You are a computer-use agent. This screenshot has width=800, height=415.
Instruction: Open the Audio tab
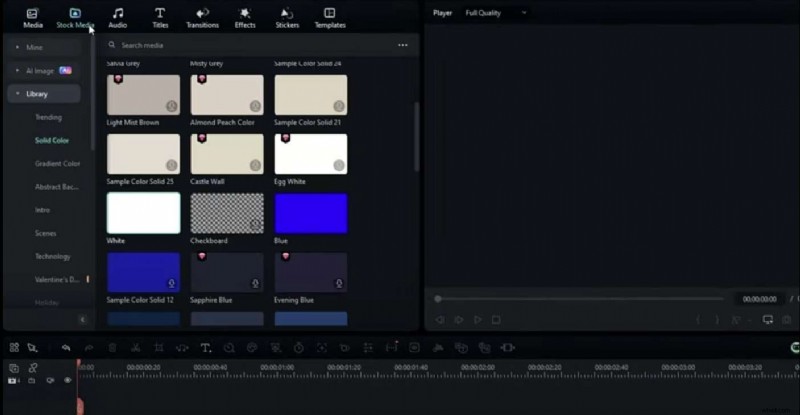117,17
